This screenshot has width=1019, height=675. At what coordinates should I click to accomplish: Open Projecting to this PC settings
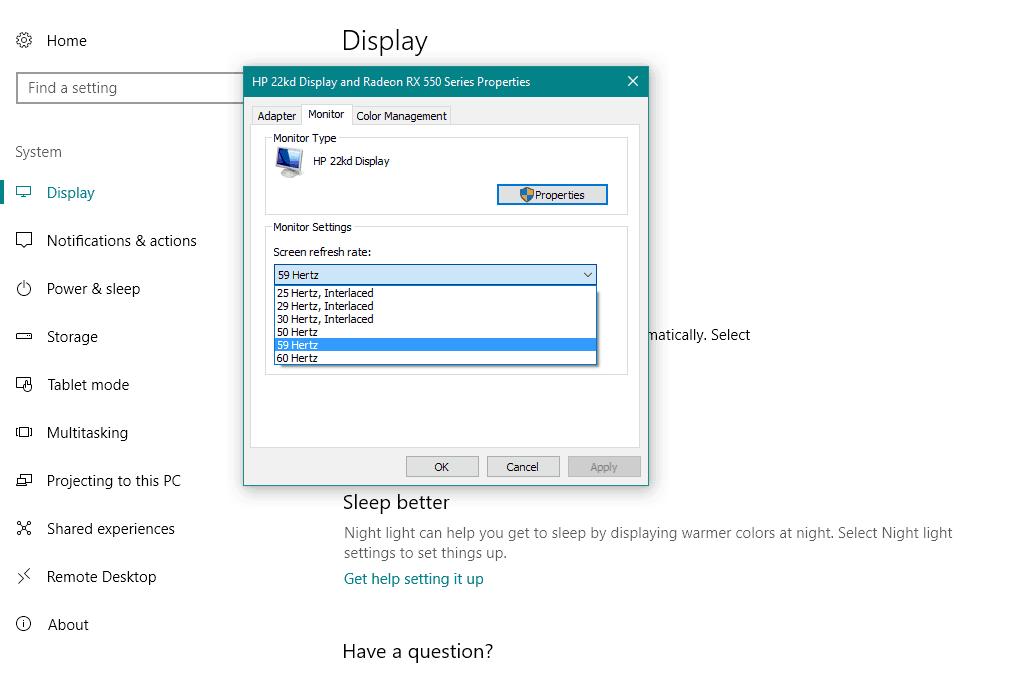[114, 481]
